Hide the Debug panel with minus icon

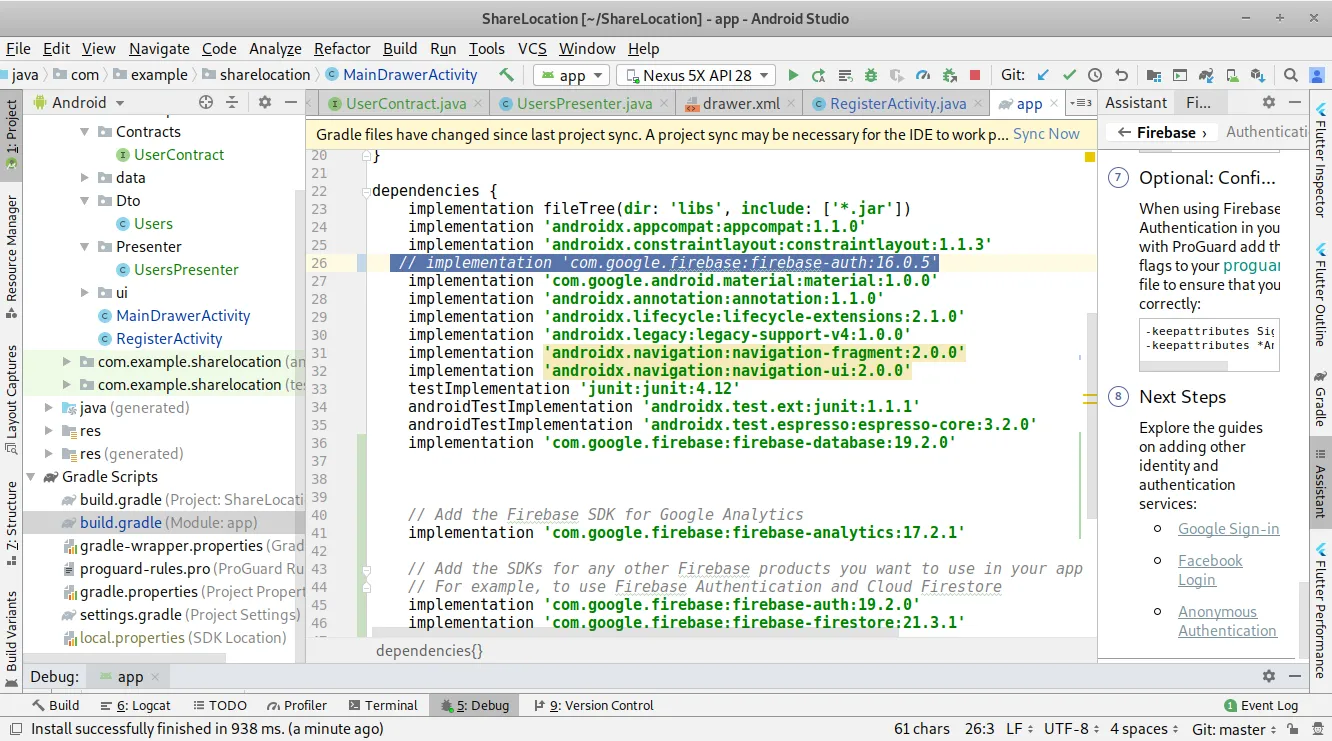pyautogui.click(x=1294, y=676)
